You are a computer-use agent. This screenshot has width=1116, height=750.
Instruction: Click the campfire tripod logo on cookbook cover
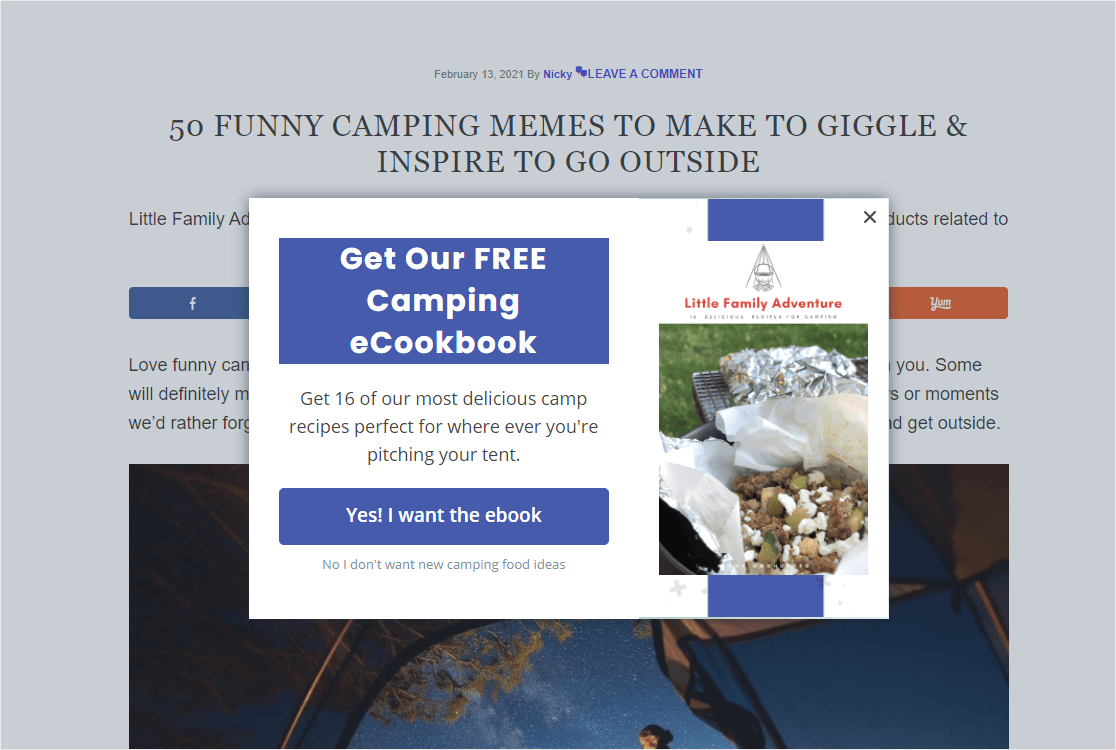pos(763,268)
